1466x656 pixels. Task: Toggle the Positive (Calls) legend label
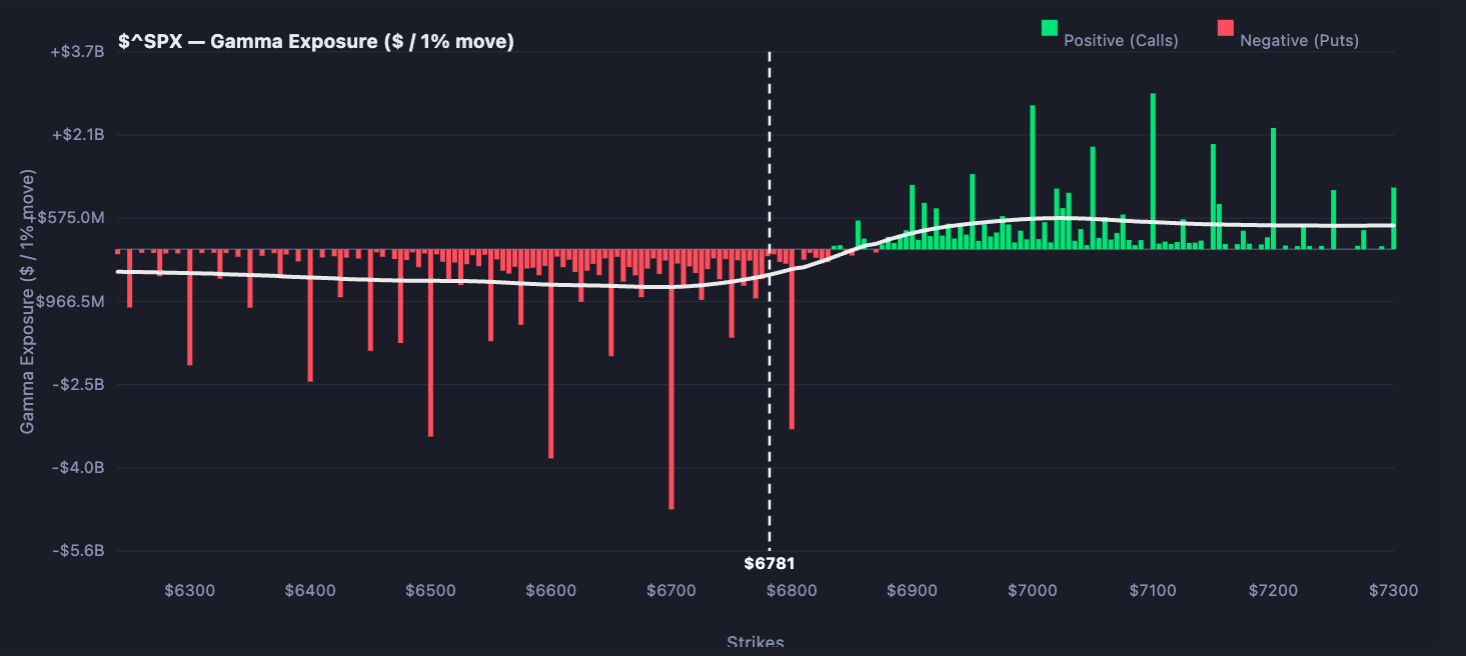click(1121, 41)
